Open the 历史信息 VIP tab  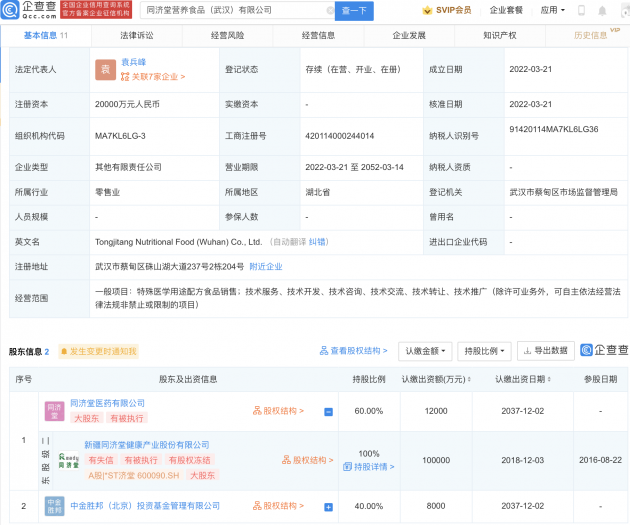click(593, 34)
